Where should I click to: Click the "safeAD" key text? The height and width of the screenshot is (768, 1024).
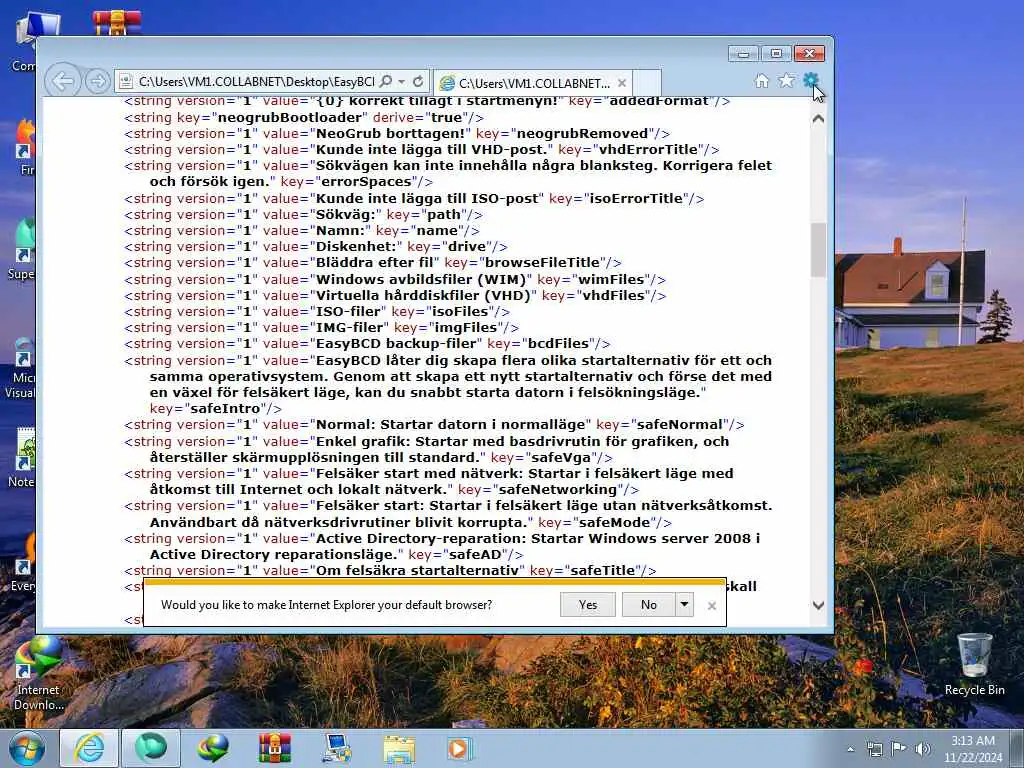pyautogui.click(x=475, y=554)
